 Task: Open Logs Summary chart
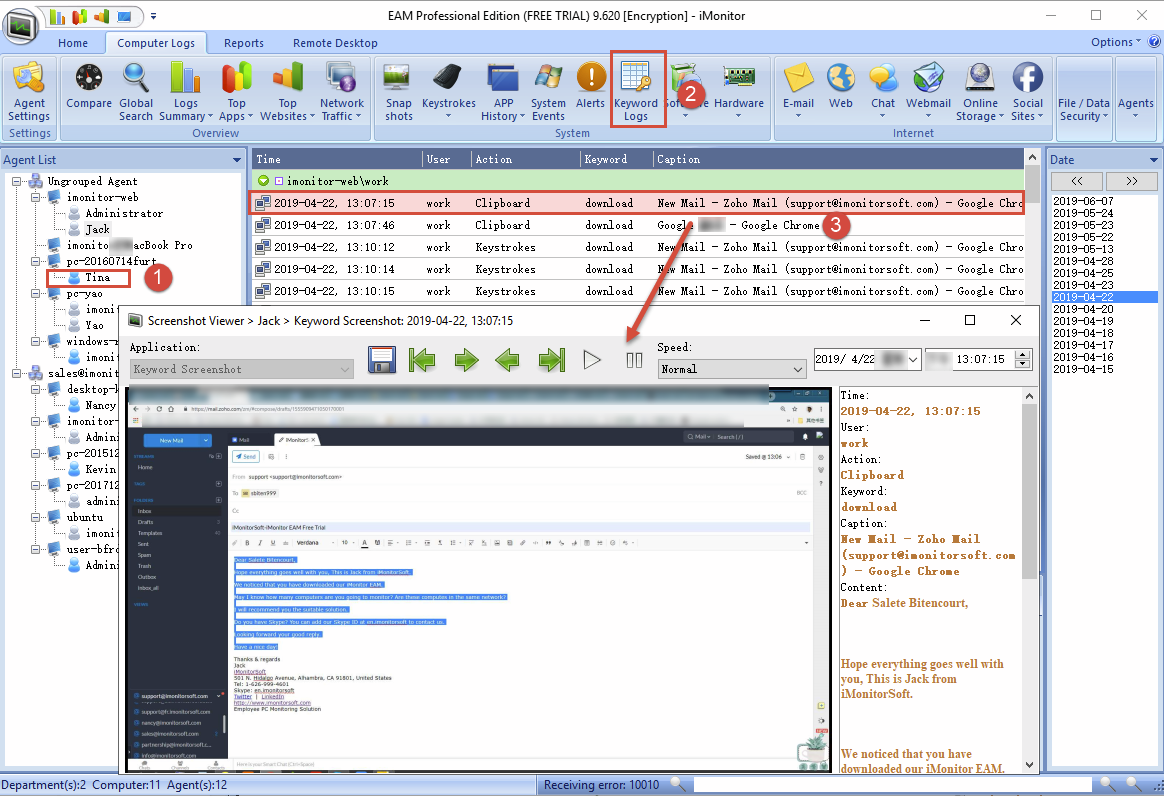[186, 92]
